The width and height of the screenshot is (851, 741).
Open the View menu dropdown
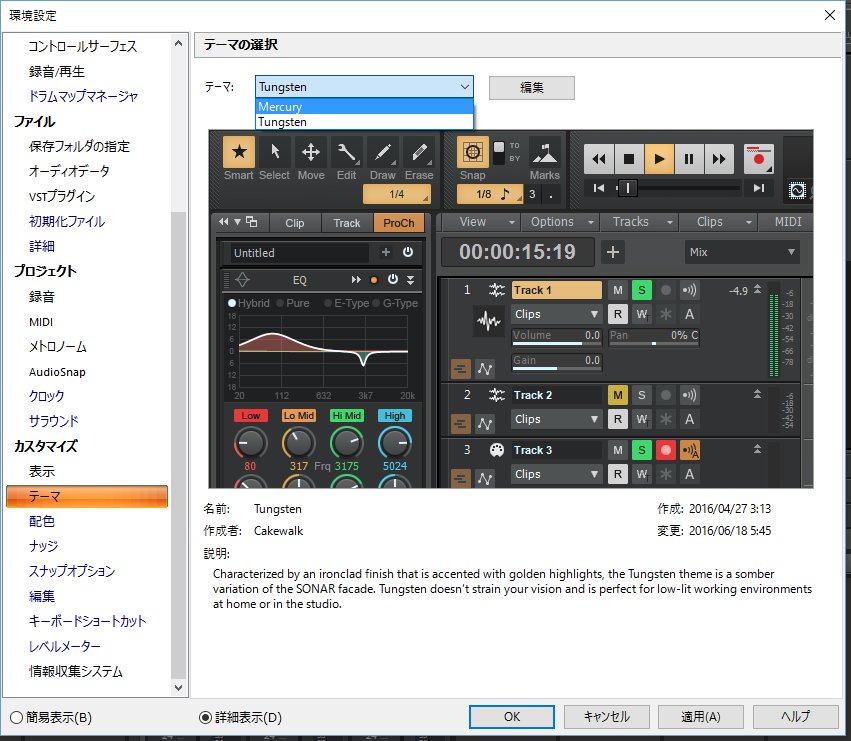coord(480,222)
